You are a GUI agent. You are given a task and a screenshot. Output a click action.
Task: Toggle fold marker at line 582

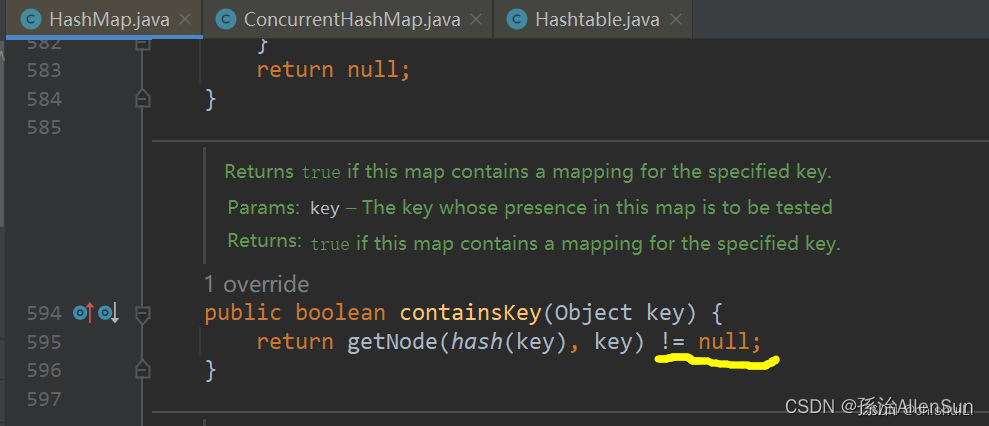(143, 44)
